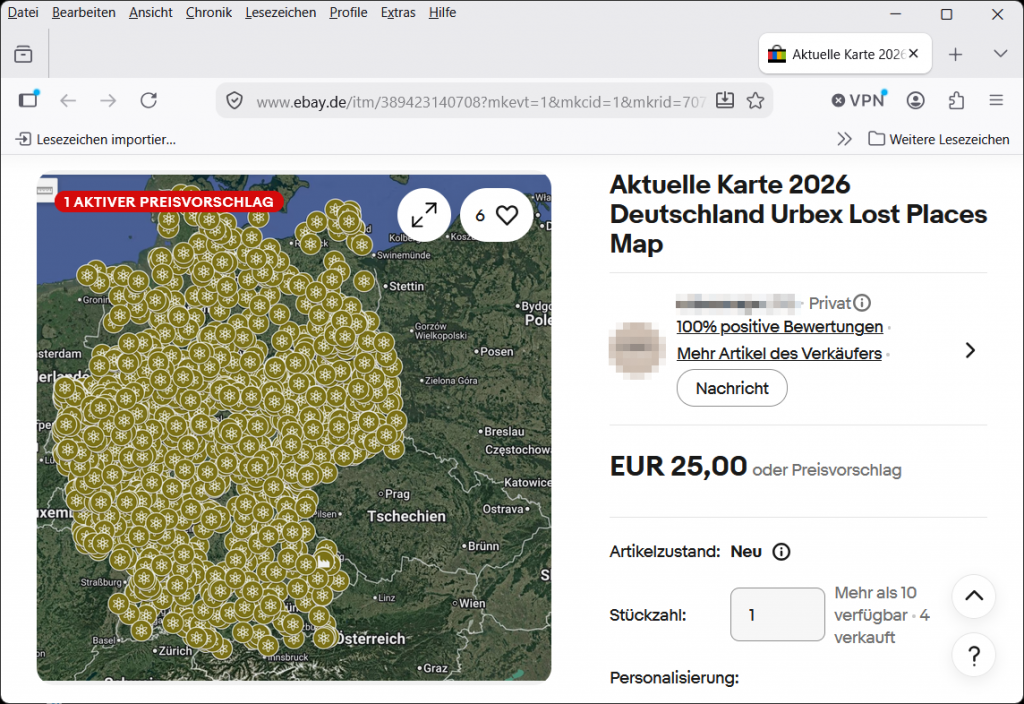1024x704 pixels.
Task: Show Artikelzustand info icon
Action: coord(781,552)
